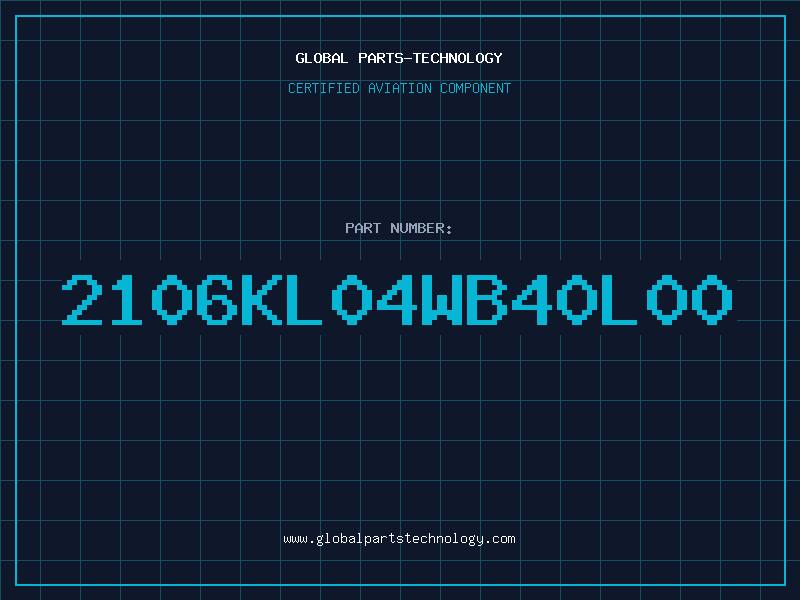Click the PART NUMBER: label
The height and width of the screenshot is (600, 800).
point(399,228)
